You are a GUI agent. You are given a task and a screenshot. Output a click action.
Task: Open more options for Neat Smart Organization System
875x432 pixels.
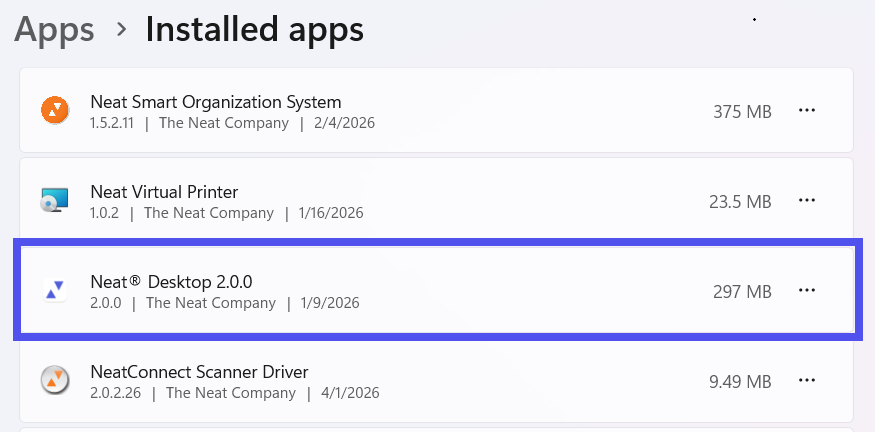pos(807,111)
